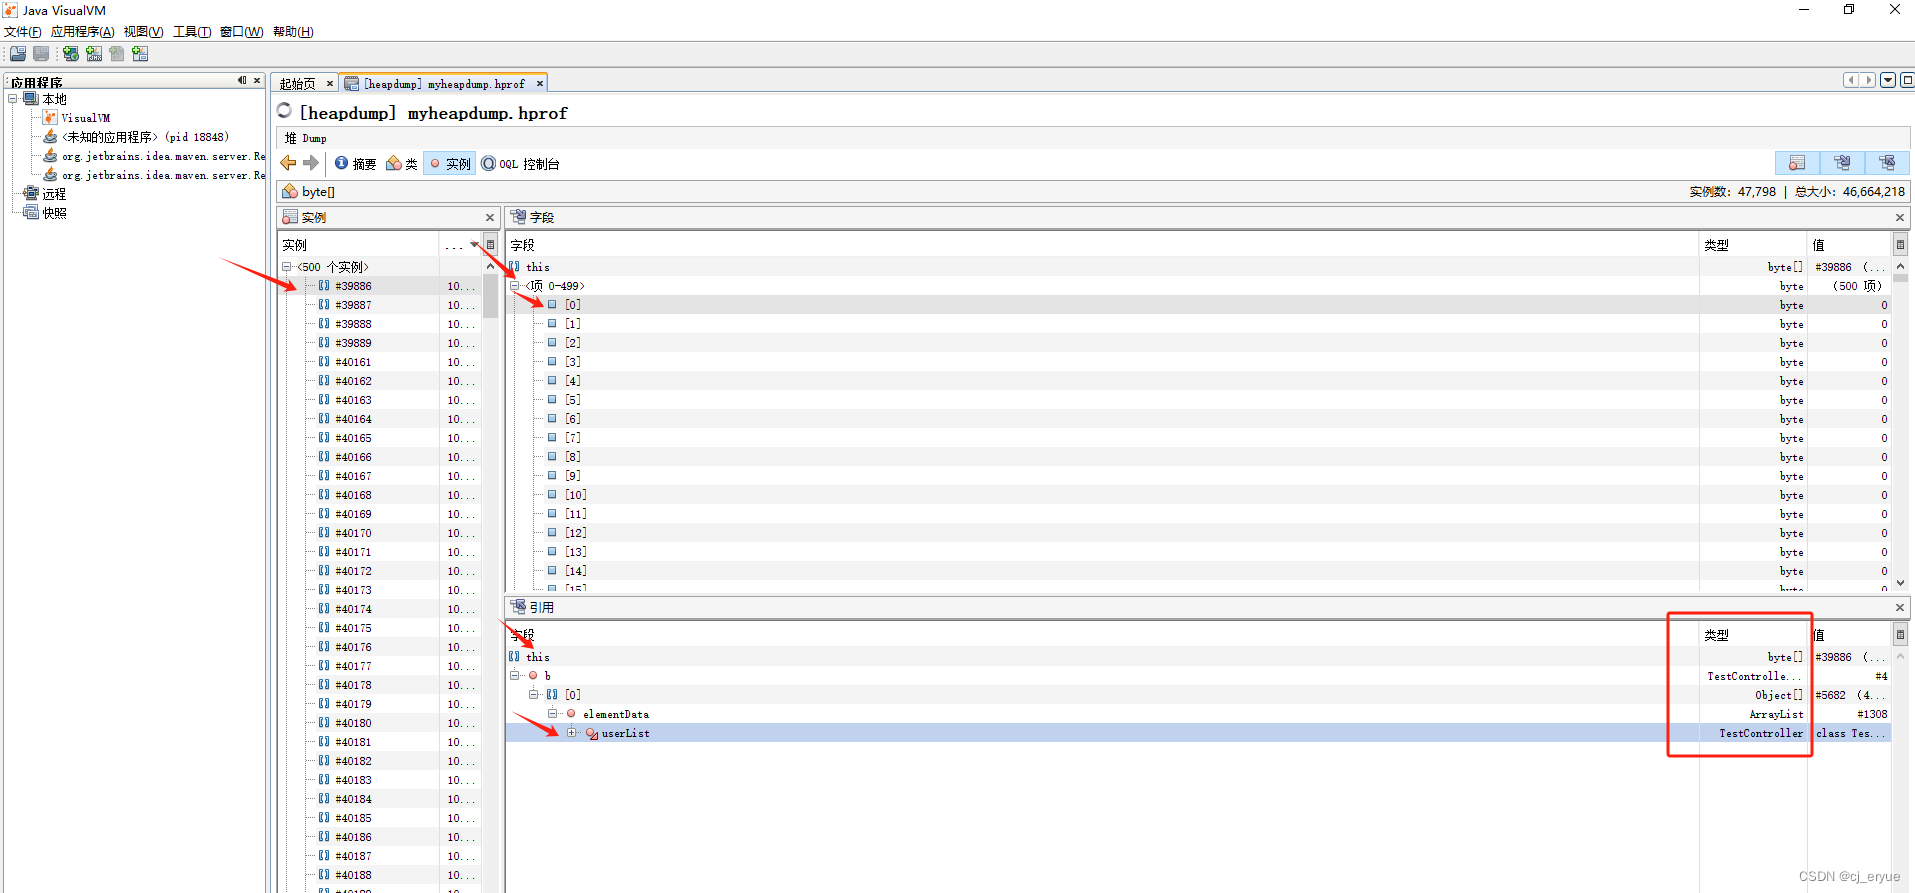This screenshot has height=893, width=1915.
Task: Click scroll documents right button
Action: pos(1867,80)
